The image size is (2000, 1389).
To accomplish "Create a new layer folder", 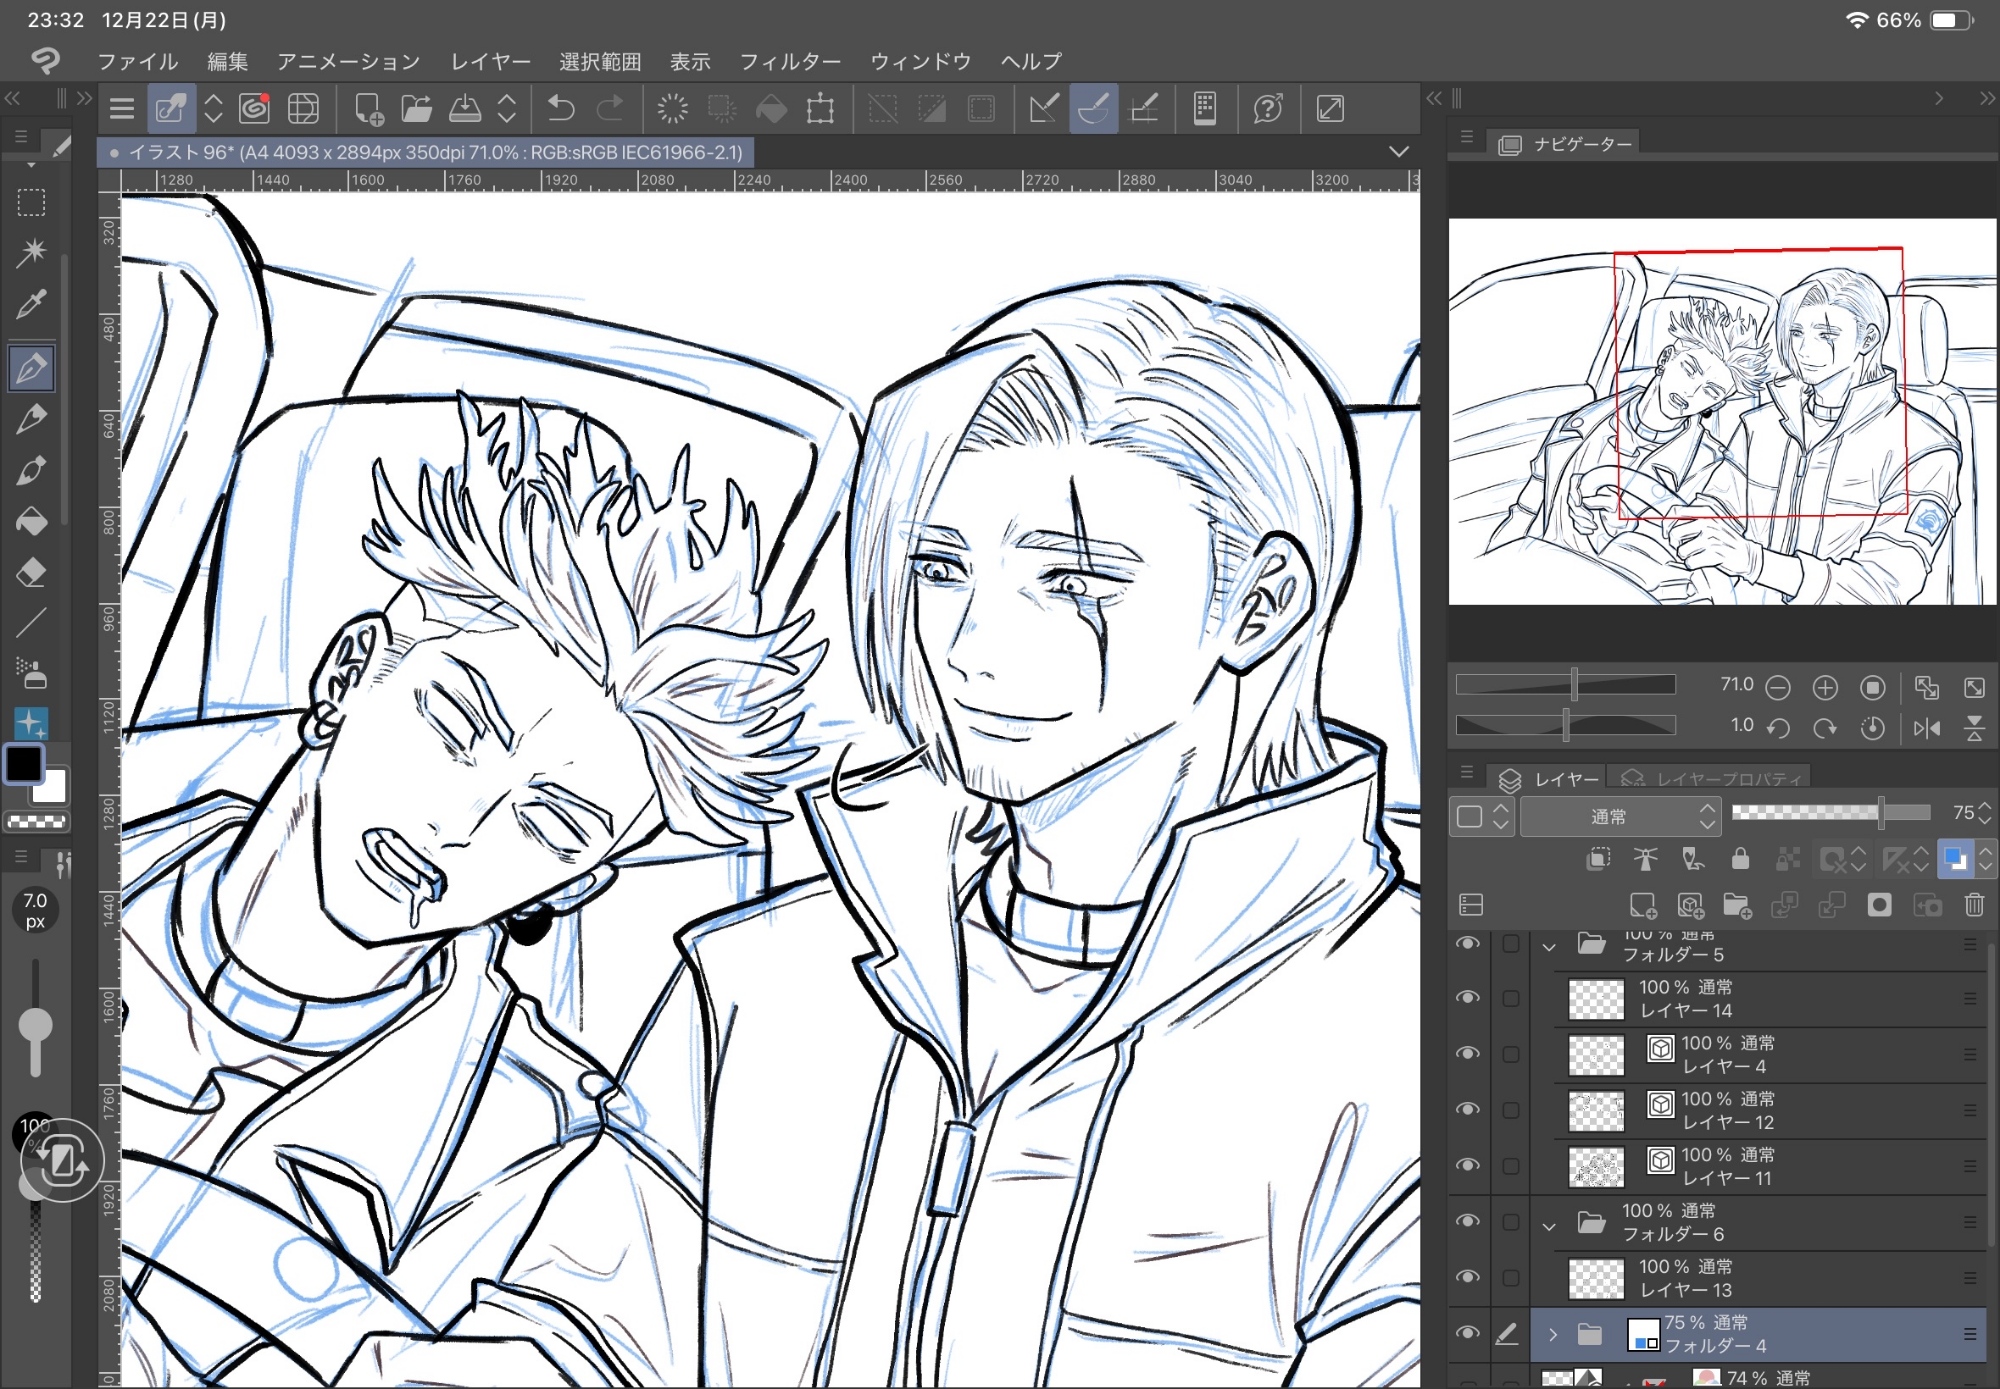I will [x=1737, y=905].
